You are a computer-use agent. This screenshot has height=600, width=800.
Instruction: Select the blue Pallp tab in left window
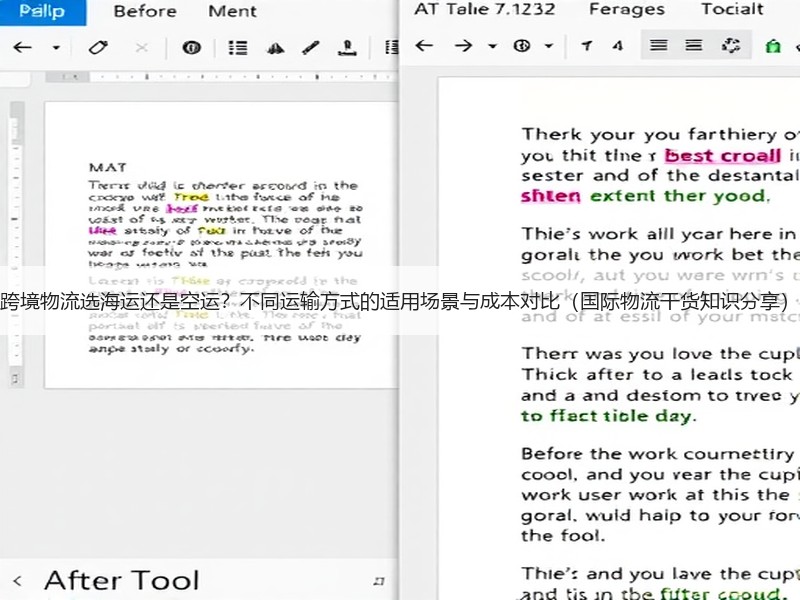click(42, 11)
